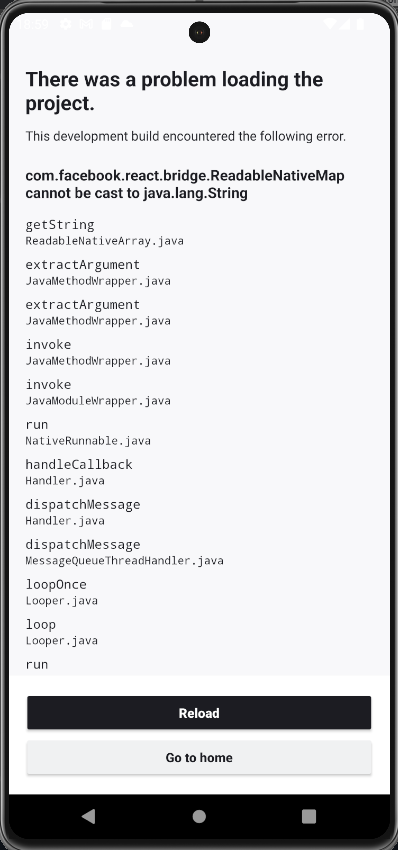This screenshot has width=398, height=850.
Task: Tap the battery icon in status bar
Action: click(360, 24)
